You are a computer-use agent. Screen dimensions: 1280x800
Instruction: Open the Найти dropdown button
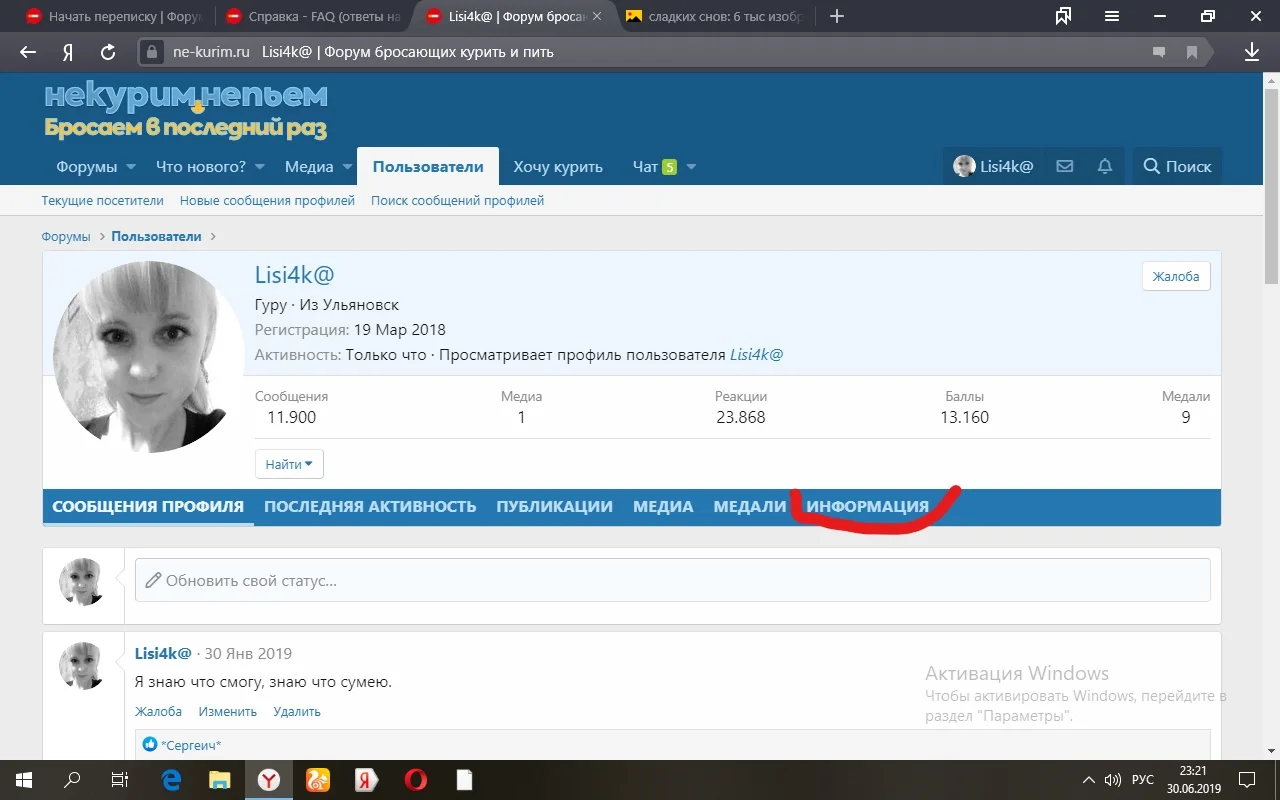pos(289,464)
